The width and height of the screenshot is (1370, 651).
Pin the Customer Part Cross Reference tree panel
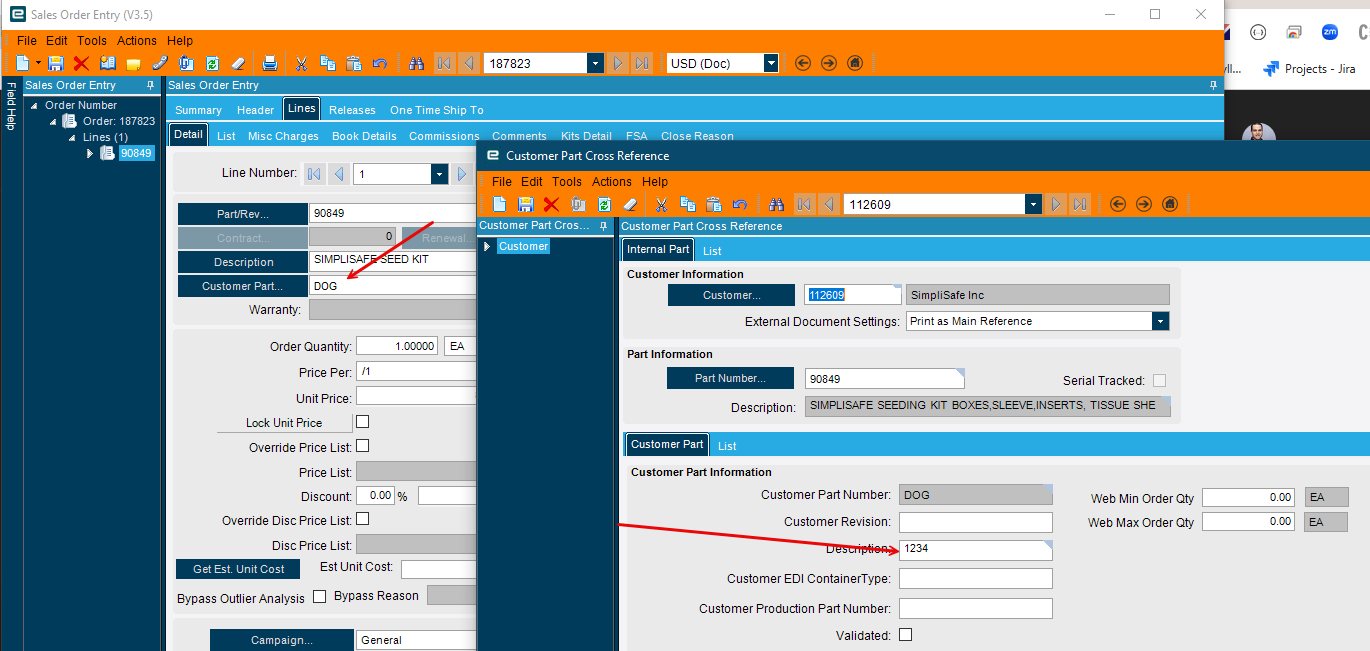click(603, 226)
